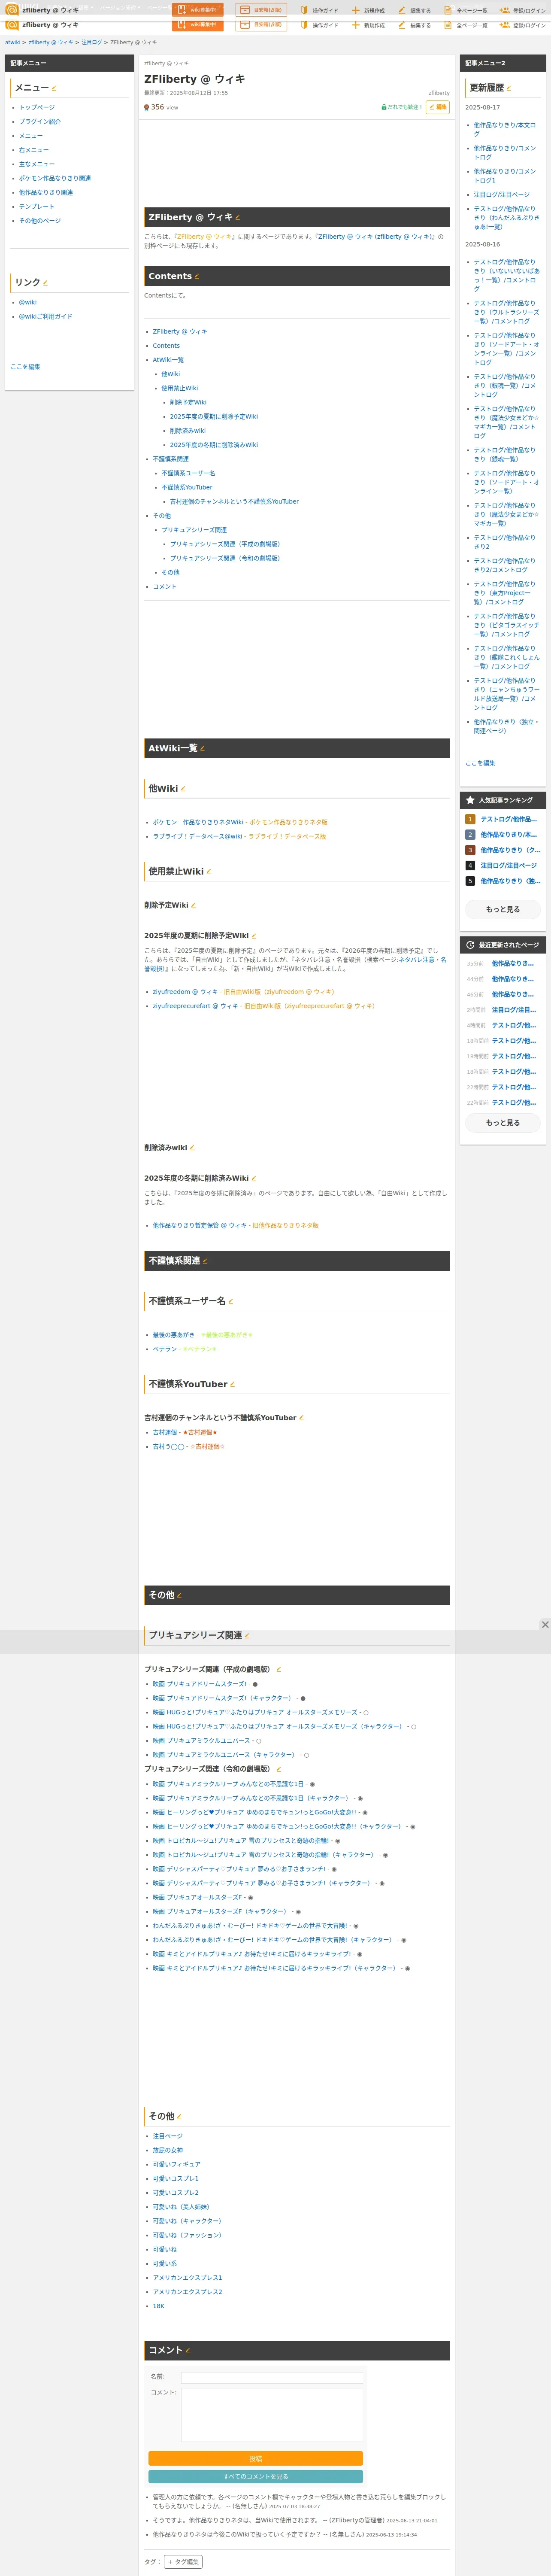The width and height of the screenshot is (551, 2576).
Task: Click ここを編集 in right sidebar
Action: point(480,763)
